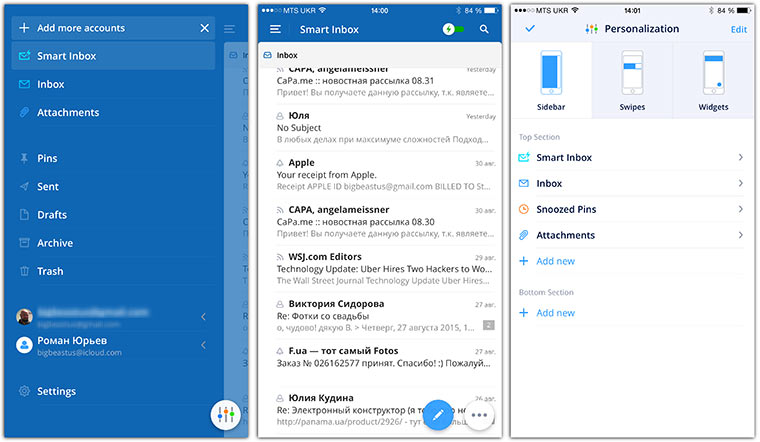This screenshot has width=760, height=442.
Task: Click the feed icon beside WSJ.com Editors
Action: (280, 257)
